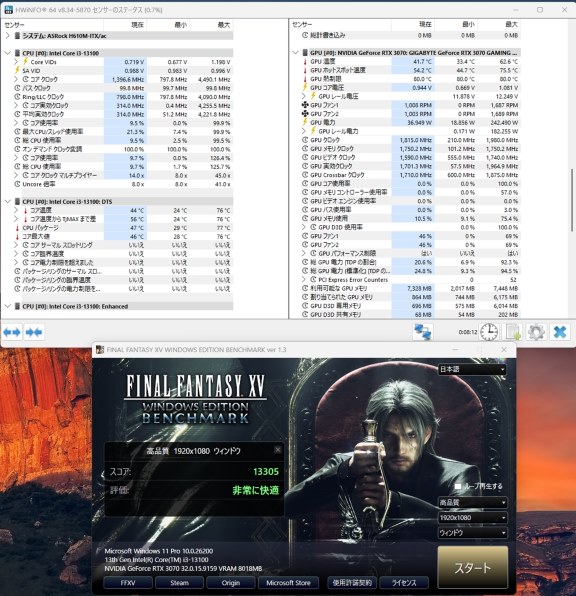This screenshot has height=596, width=576.
Task: Select the GPU 温度 current value 41.7 °C
Action: point(422,61)
